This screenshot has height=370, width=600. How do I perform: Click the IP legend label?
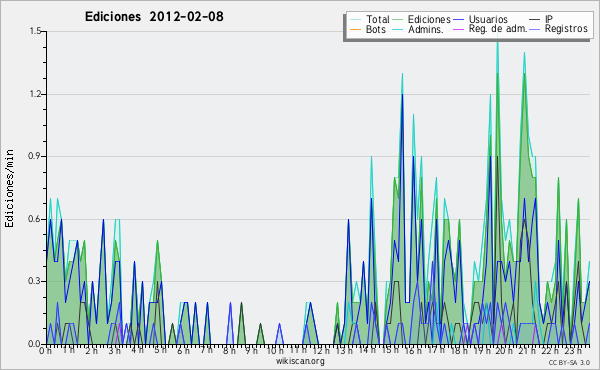pyautogui.click(x=549, y=19)
